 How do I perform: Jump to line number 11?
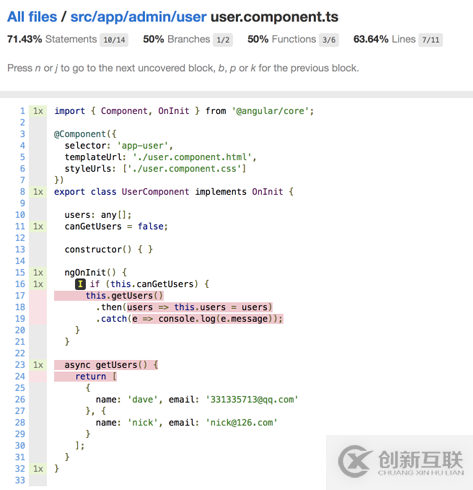[x=20, y=227]
